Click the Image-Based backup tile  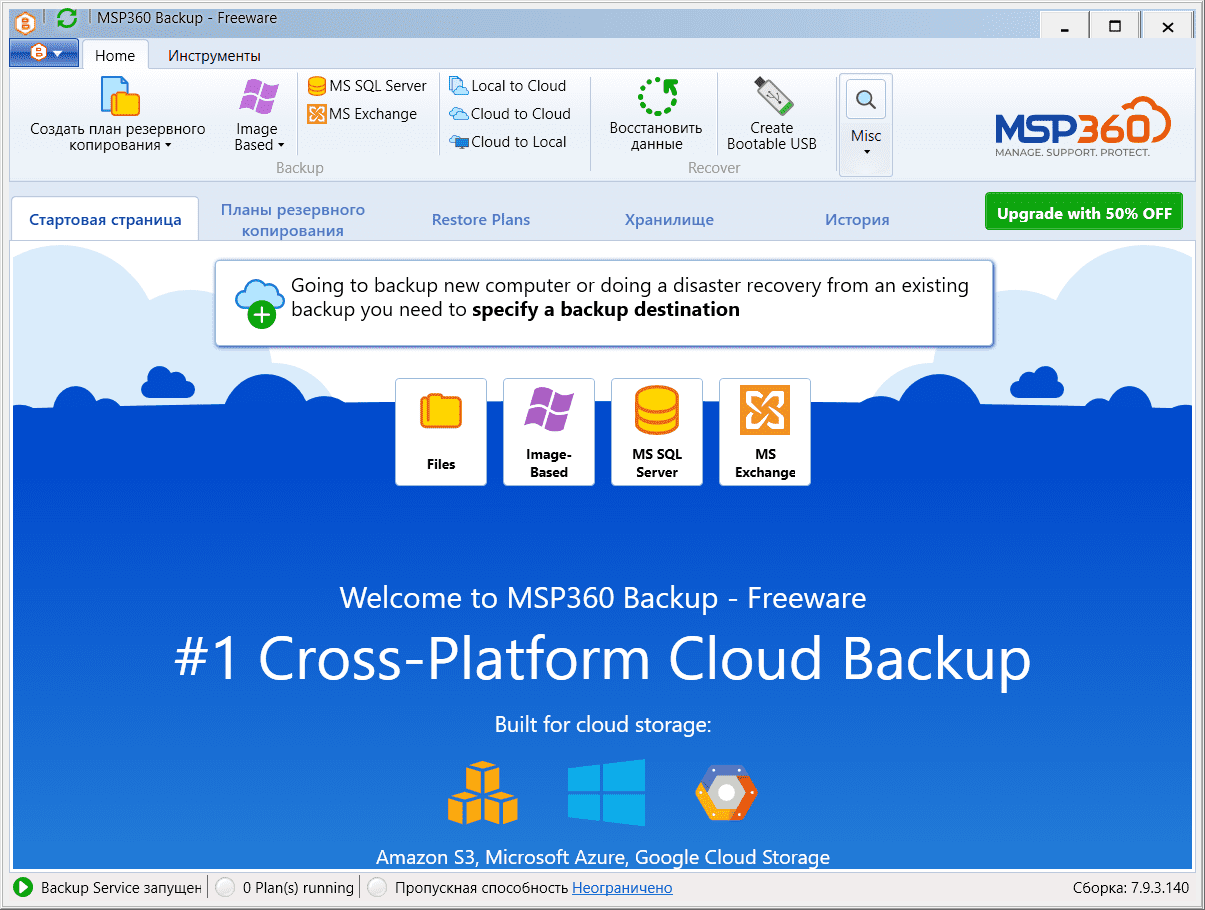[549, 432]
